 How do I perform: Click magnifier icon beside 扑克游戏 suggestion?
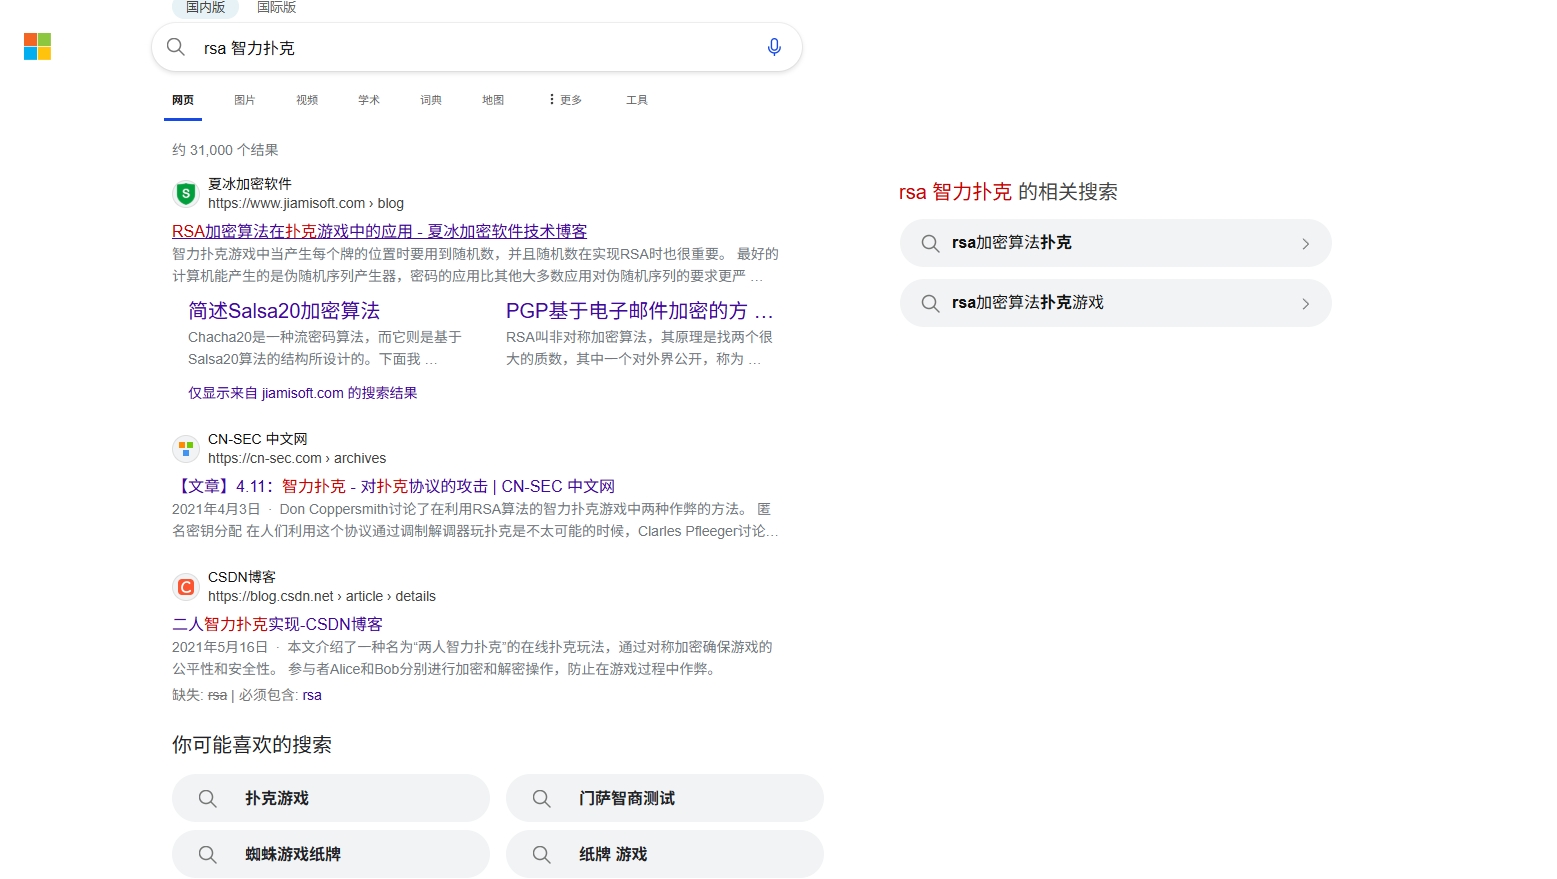(207, 798)
